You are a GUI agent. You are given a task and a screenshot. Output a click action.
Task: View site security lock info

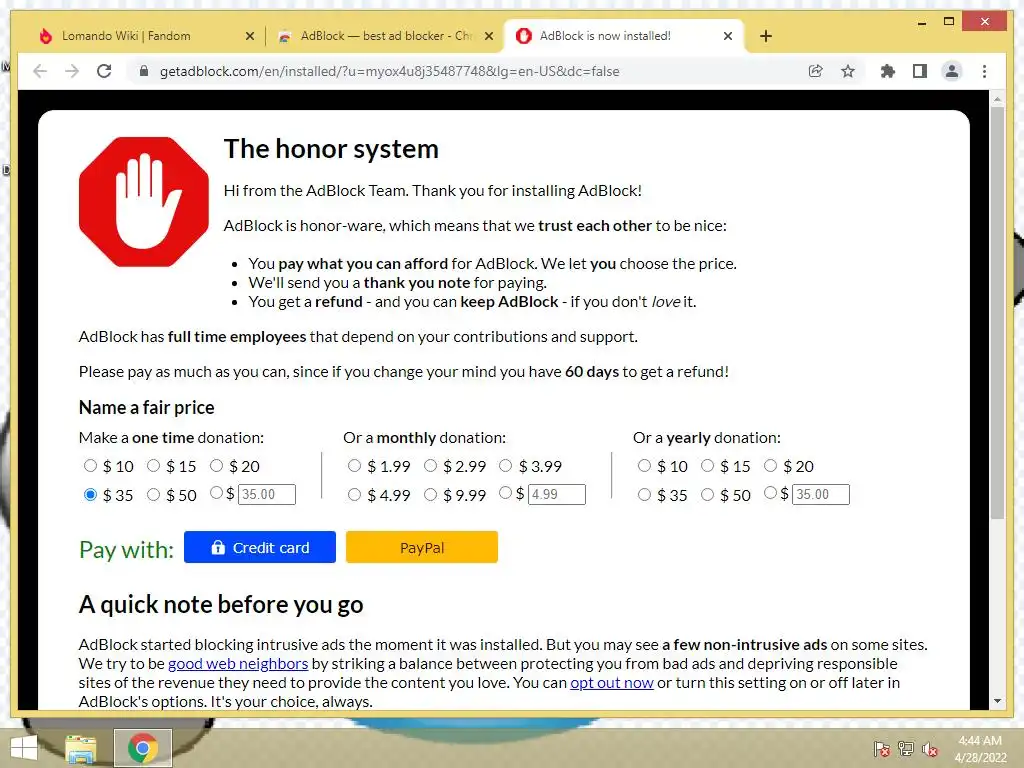144,71
